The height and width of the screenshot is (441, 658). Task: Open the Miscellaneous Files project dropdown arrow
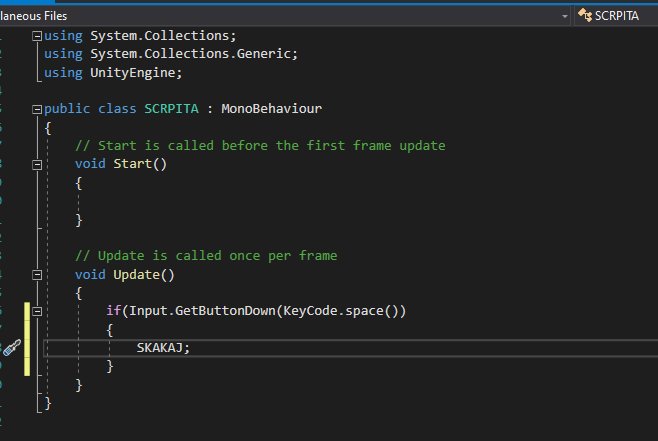click(x=565, y=16)
